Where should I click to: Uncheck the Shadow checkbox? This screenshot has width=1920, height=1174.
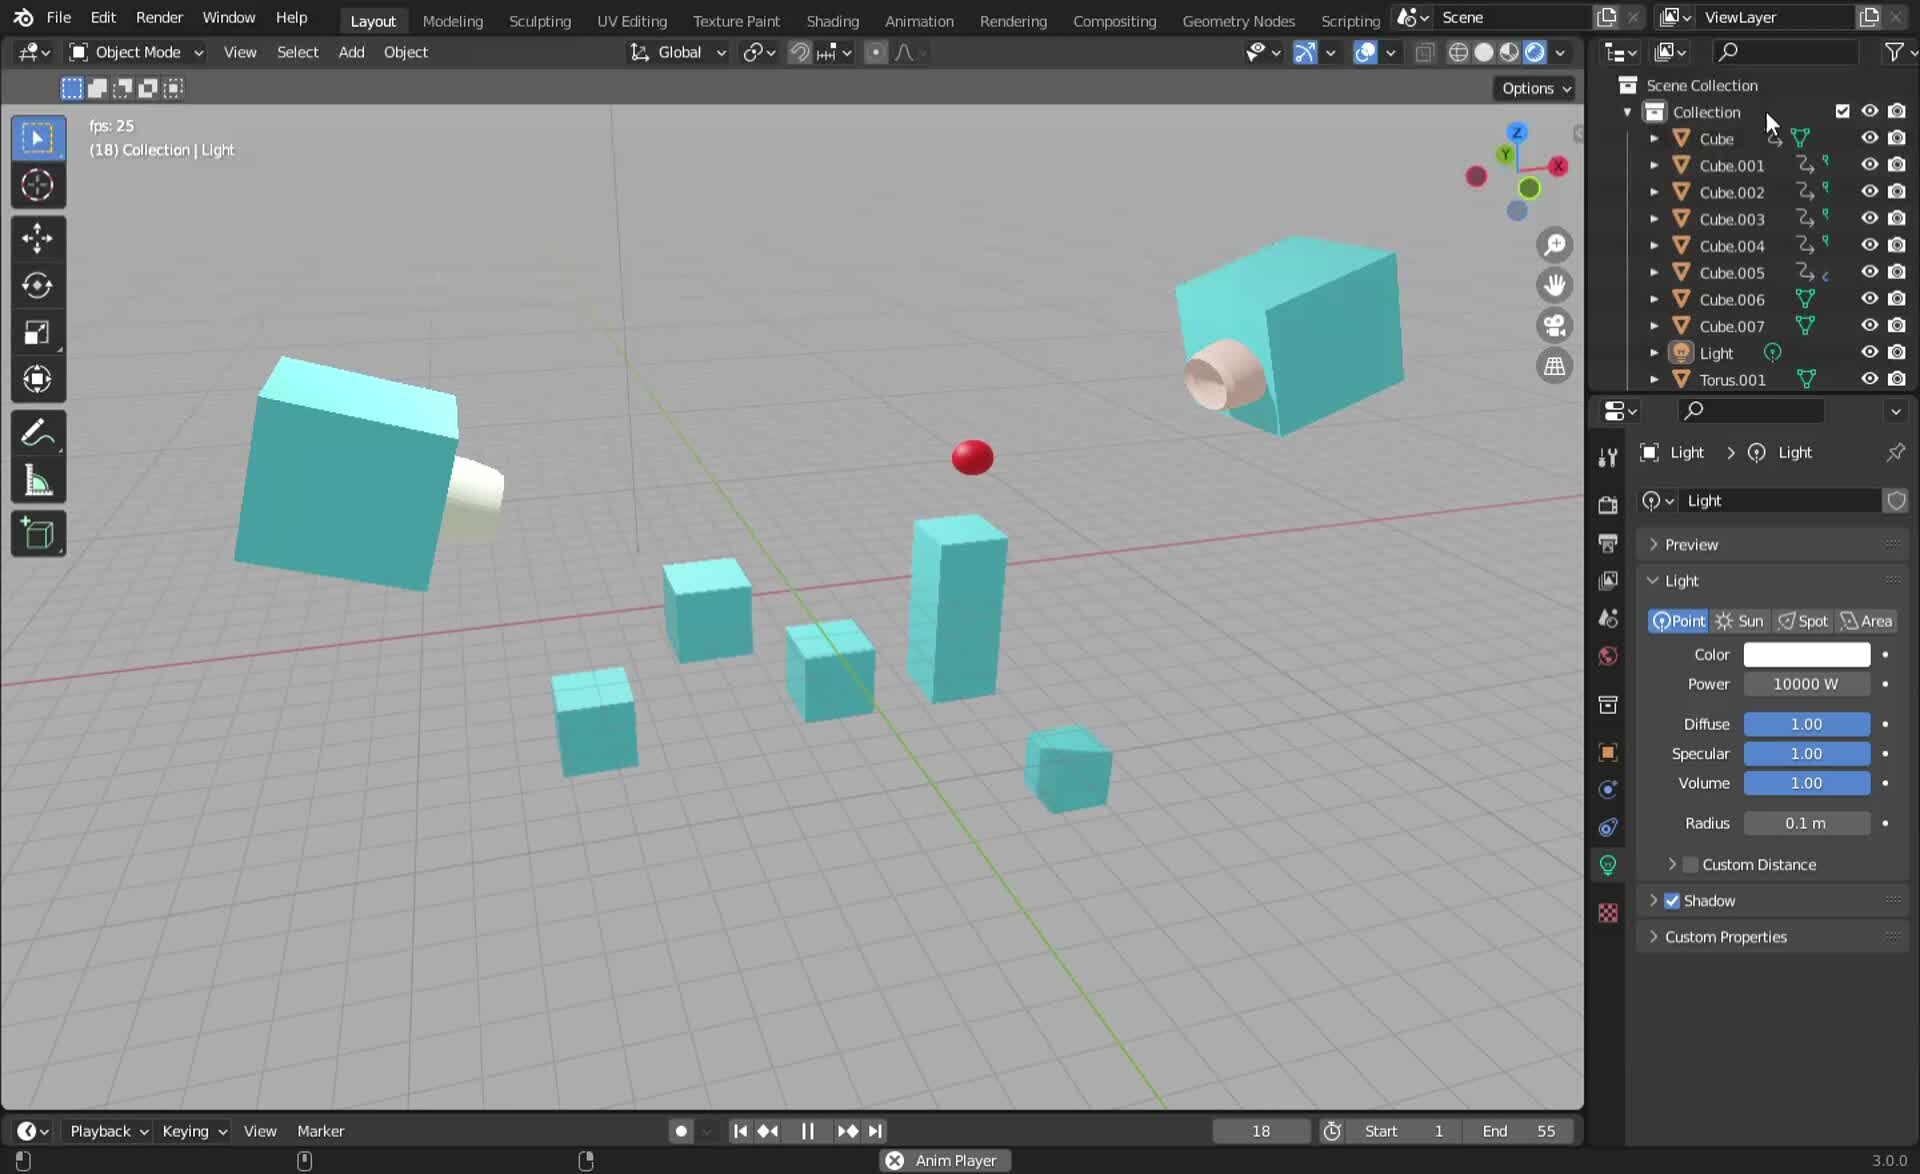click(x=1672, y=900)
